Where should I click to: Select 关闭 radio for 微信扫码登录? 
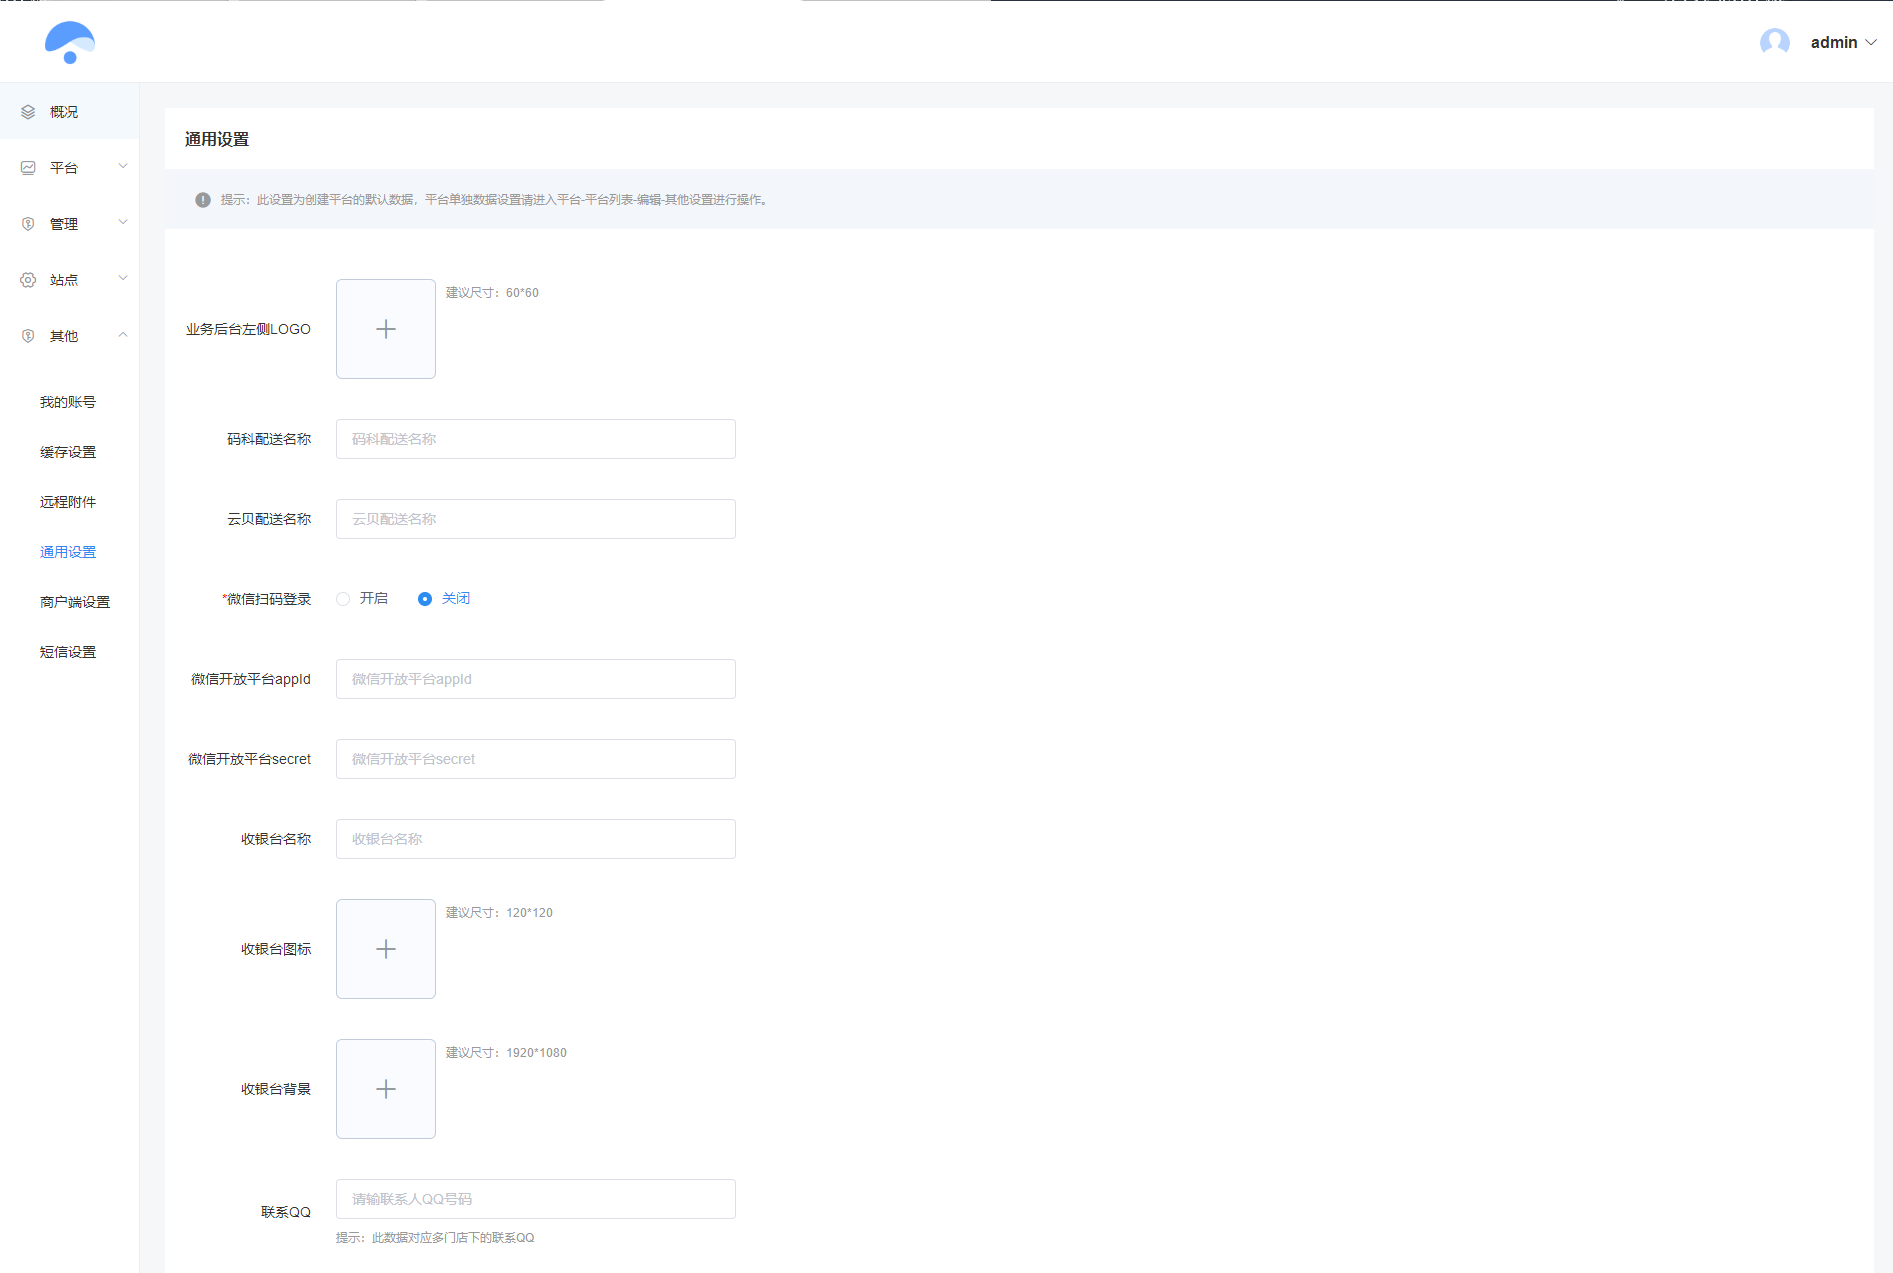click(x=425, y=599)
